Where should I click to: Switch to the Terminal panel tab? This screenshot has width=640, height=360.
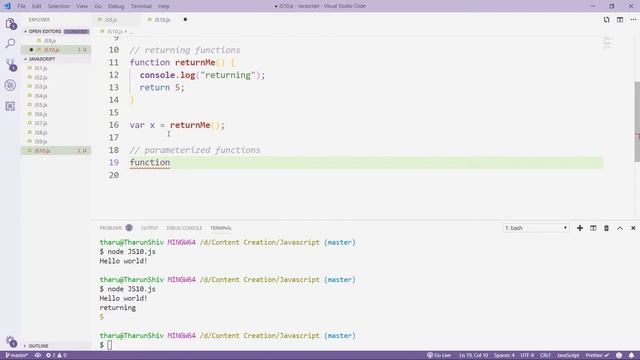(x=221, y=228)
